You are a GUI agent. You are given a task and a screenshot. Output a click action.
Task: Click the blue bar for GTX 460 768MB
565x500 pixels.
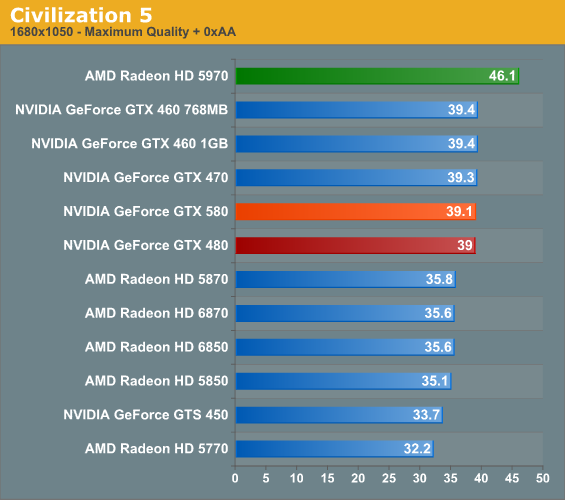pos(357,110)
